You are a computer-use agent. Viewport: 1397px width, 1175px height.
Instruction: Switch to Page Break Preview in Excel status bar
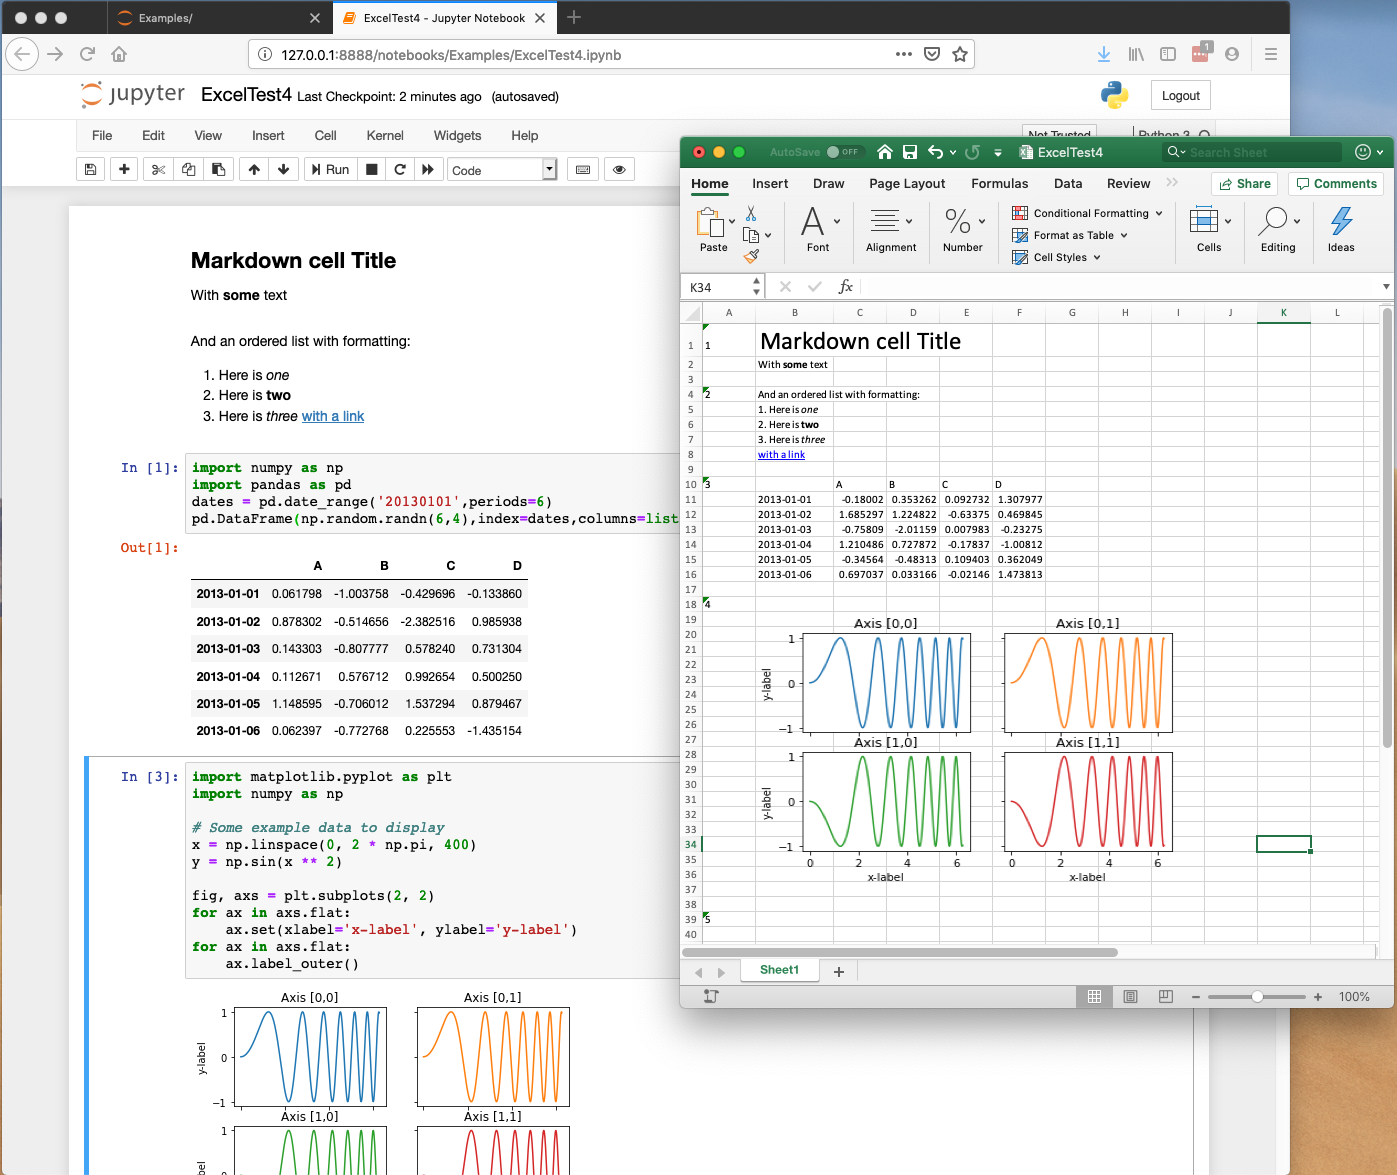coord(1165,996)
